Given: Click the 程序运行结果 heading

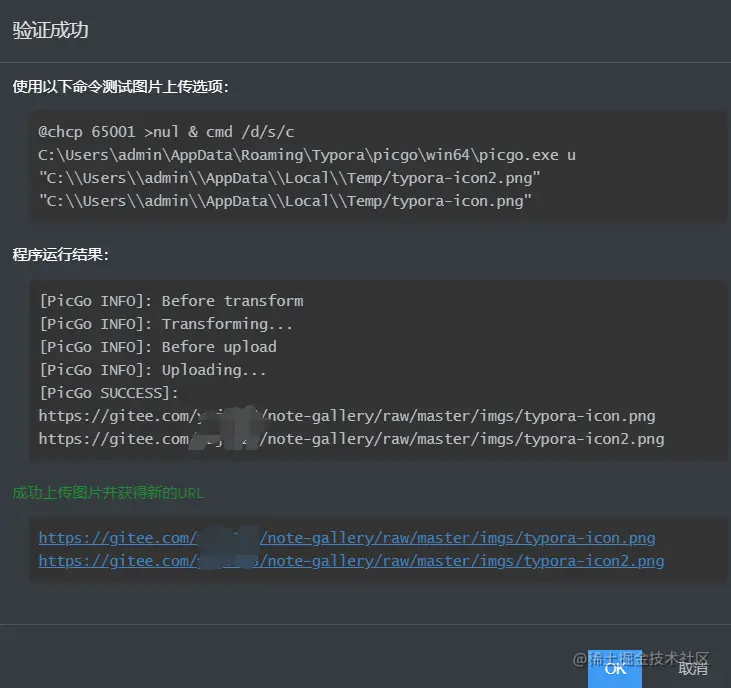Looking at the screenshot, I should (x=60, y=255).
